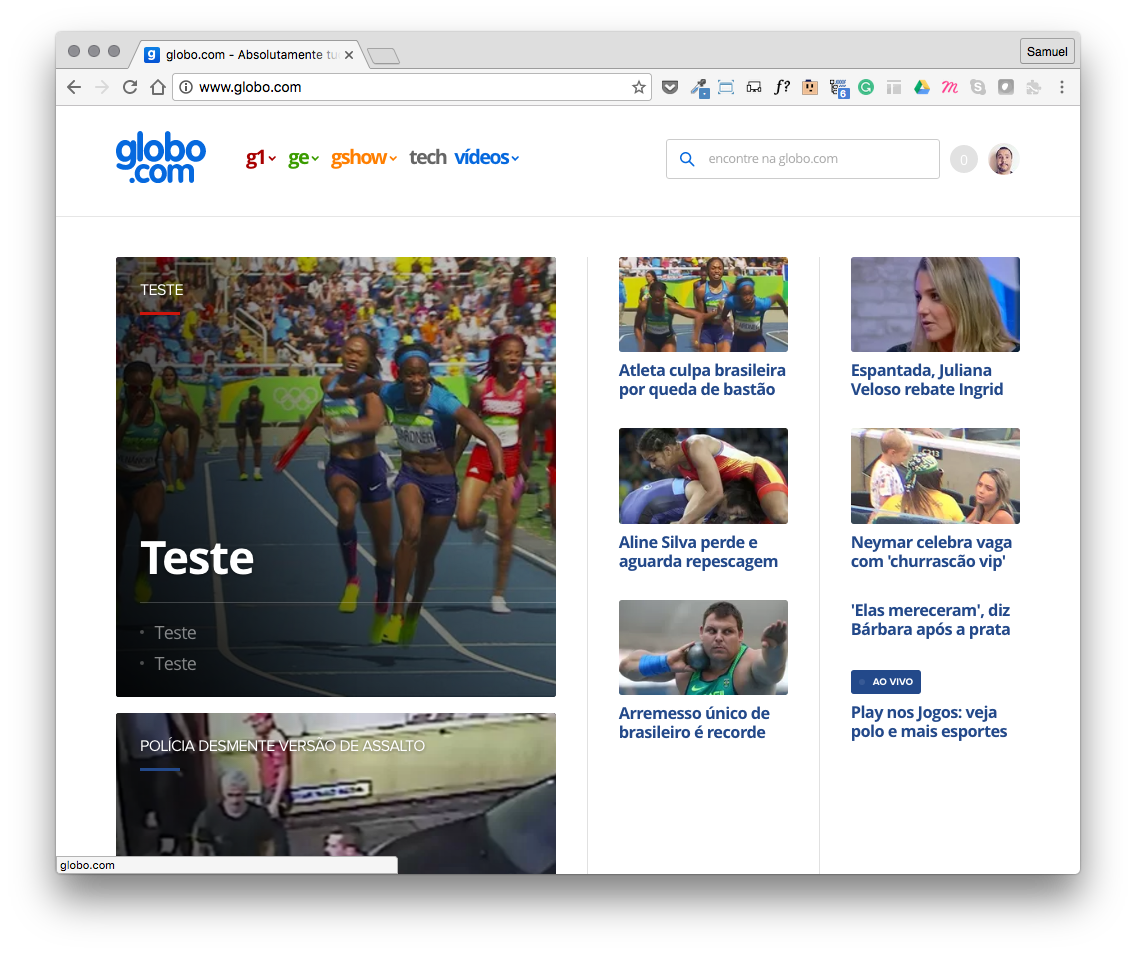
Task: Open the eyedropper color picker extension
Action: pos(699,88)
